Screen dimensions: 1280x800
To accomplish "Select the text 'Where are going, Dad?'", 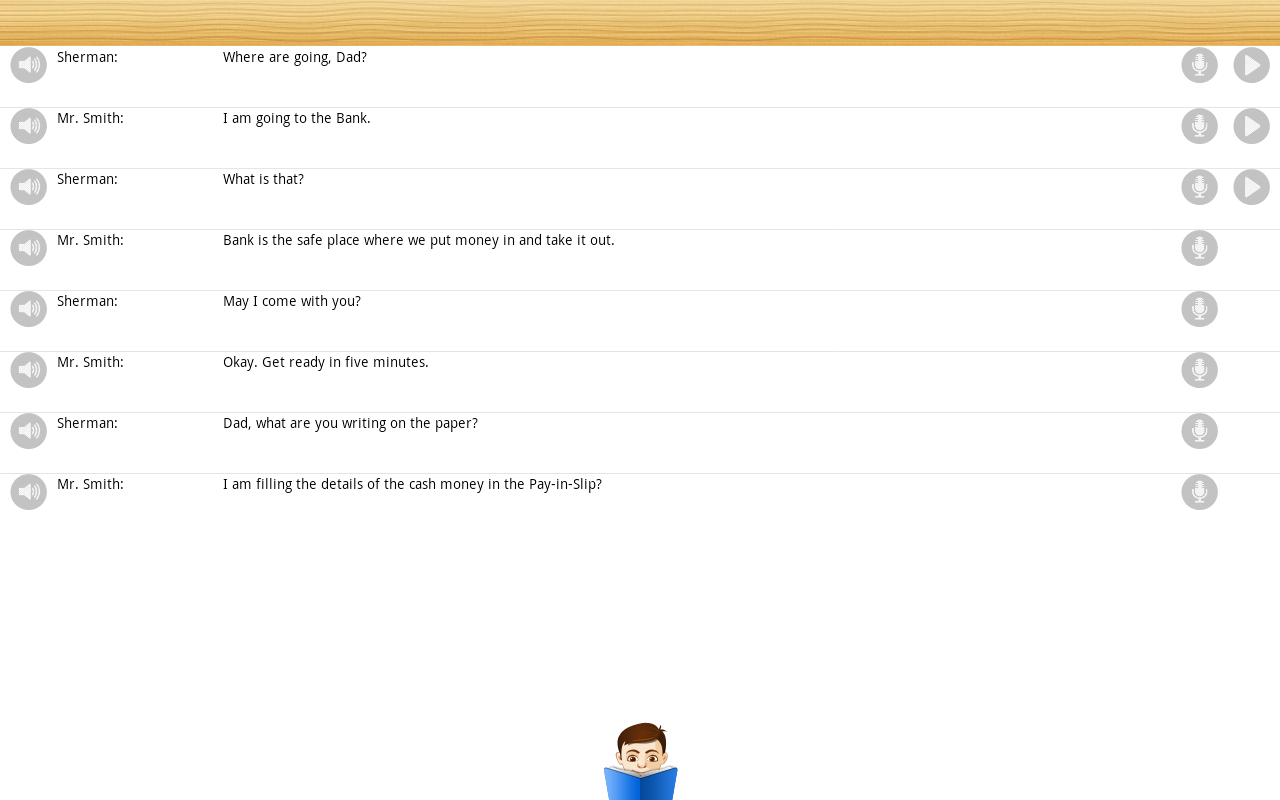I will point(295,58).
